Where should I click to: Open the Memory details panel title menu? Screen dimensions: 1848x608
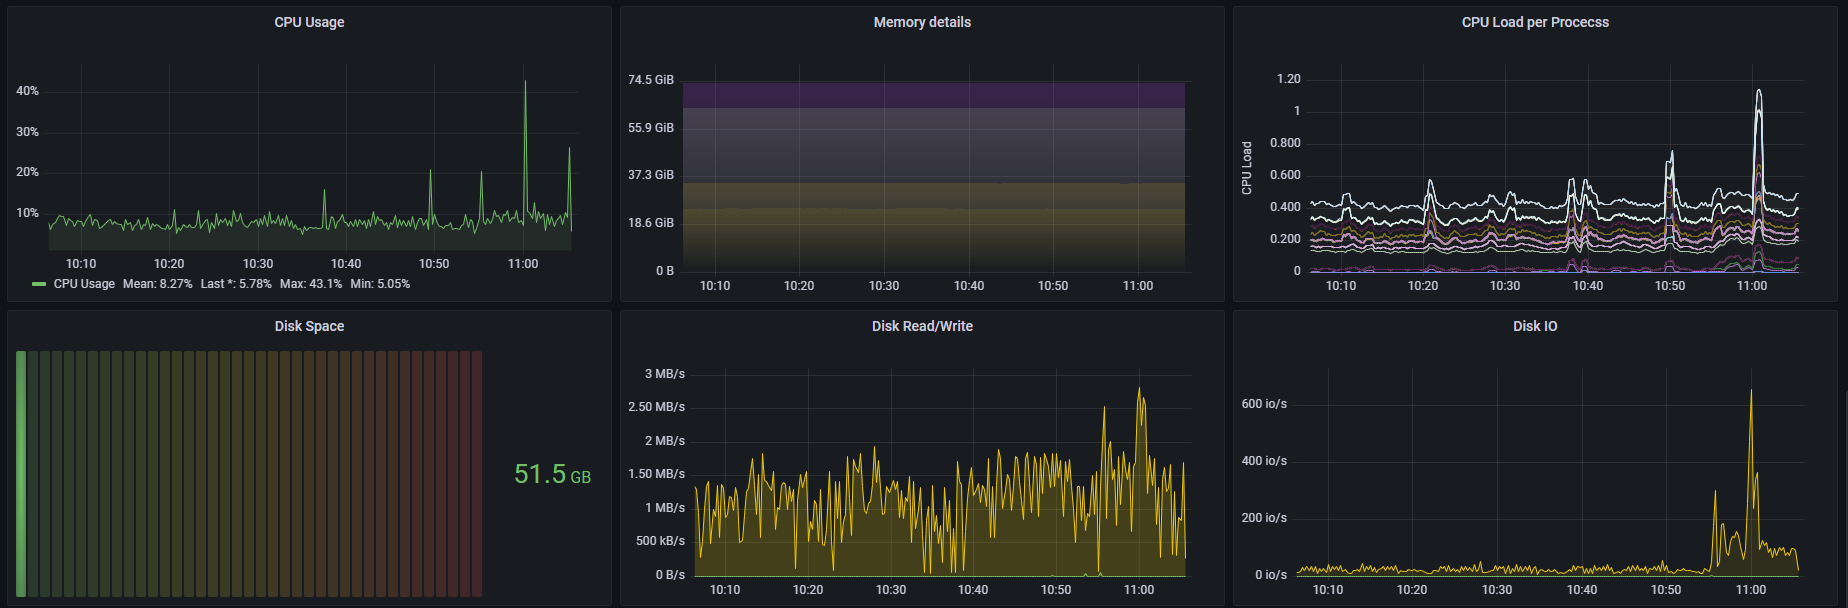tap(922, 22)
